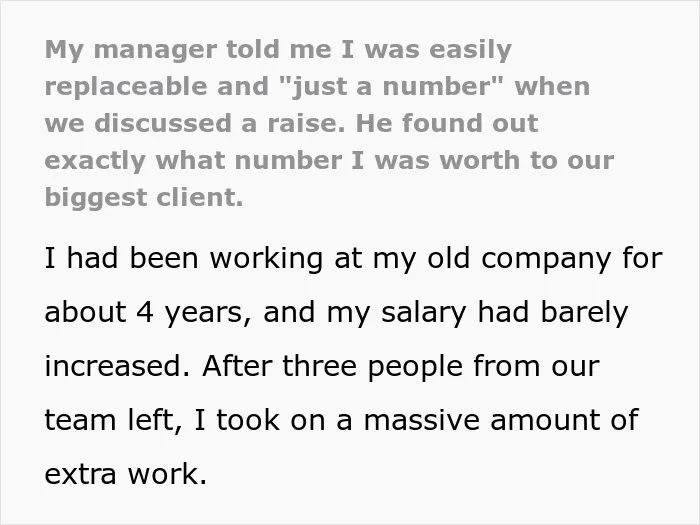
Task: Click the phrase "He found out"
Action: pyautogui.click(x=447, y=123)
